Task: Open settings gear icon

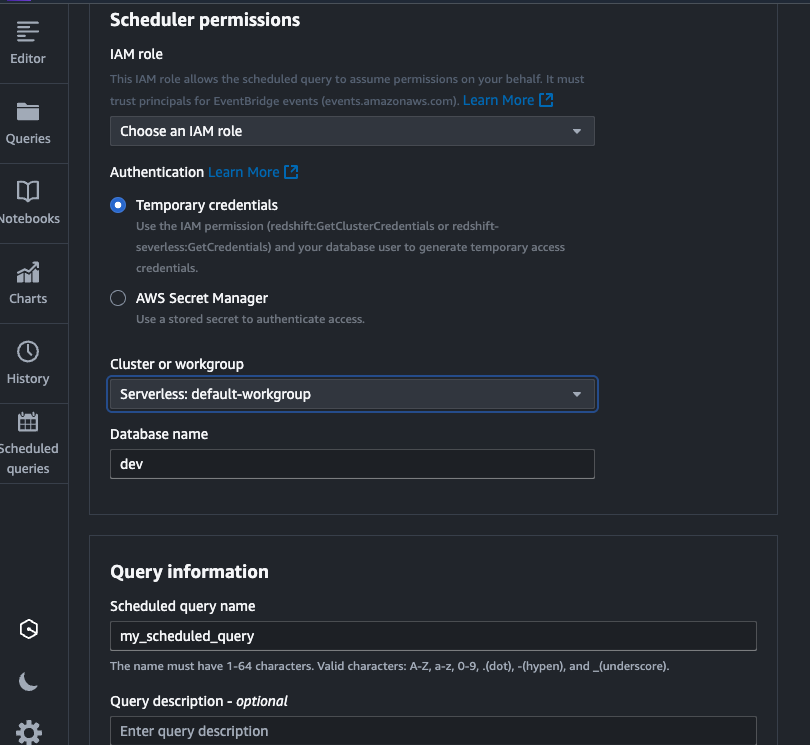Action: (29, 732)
